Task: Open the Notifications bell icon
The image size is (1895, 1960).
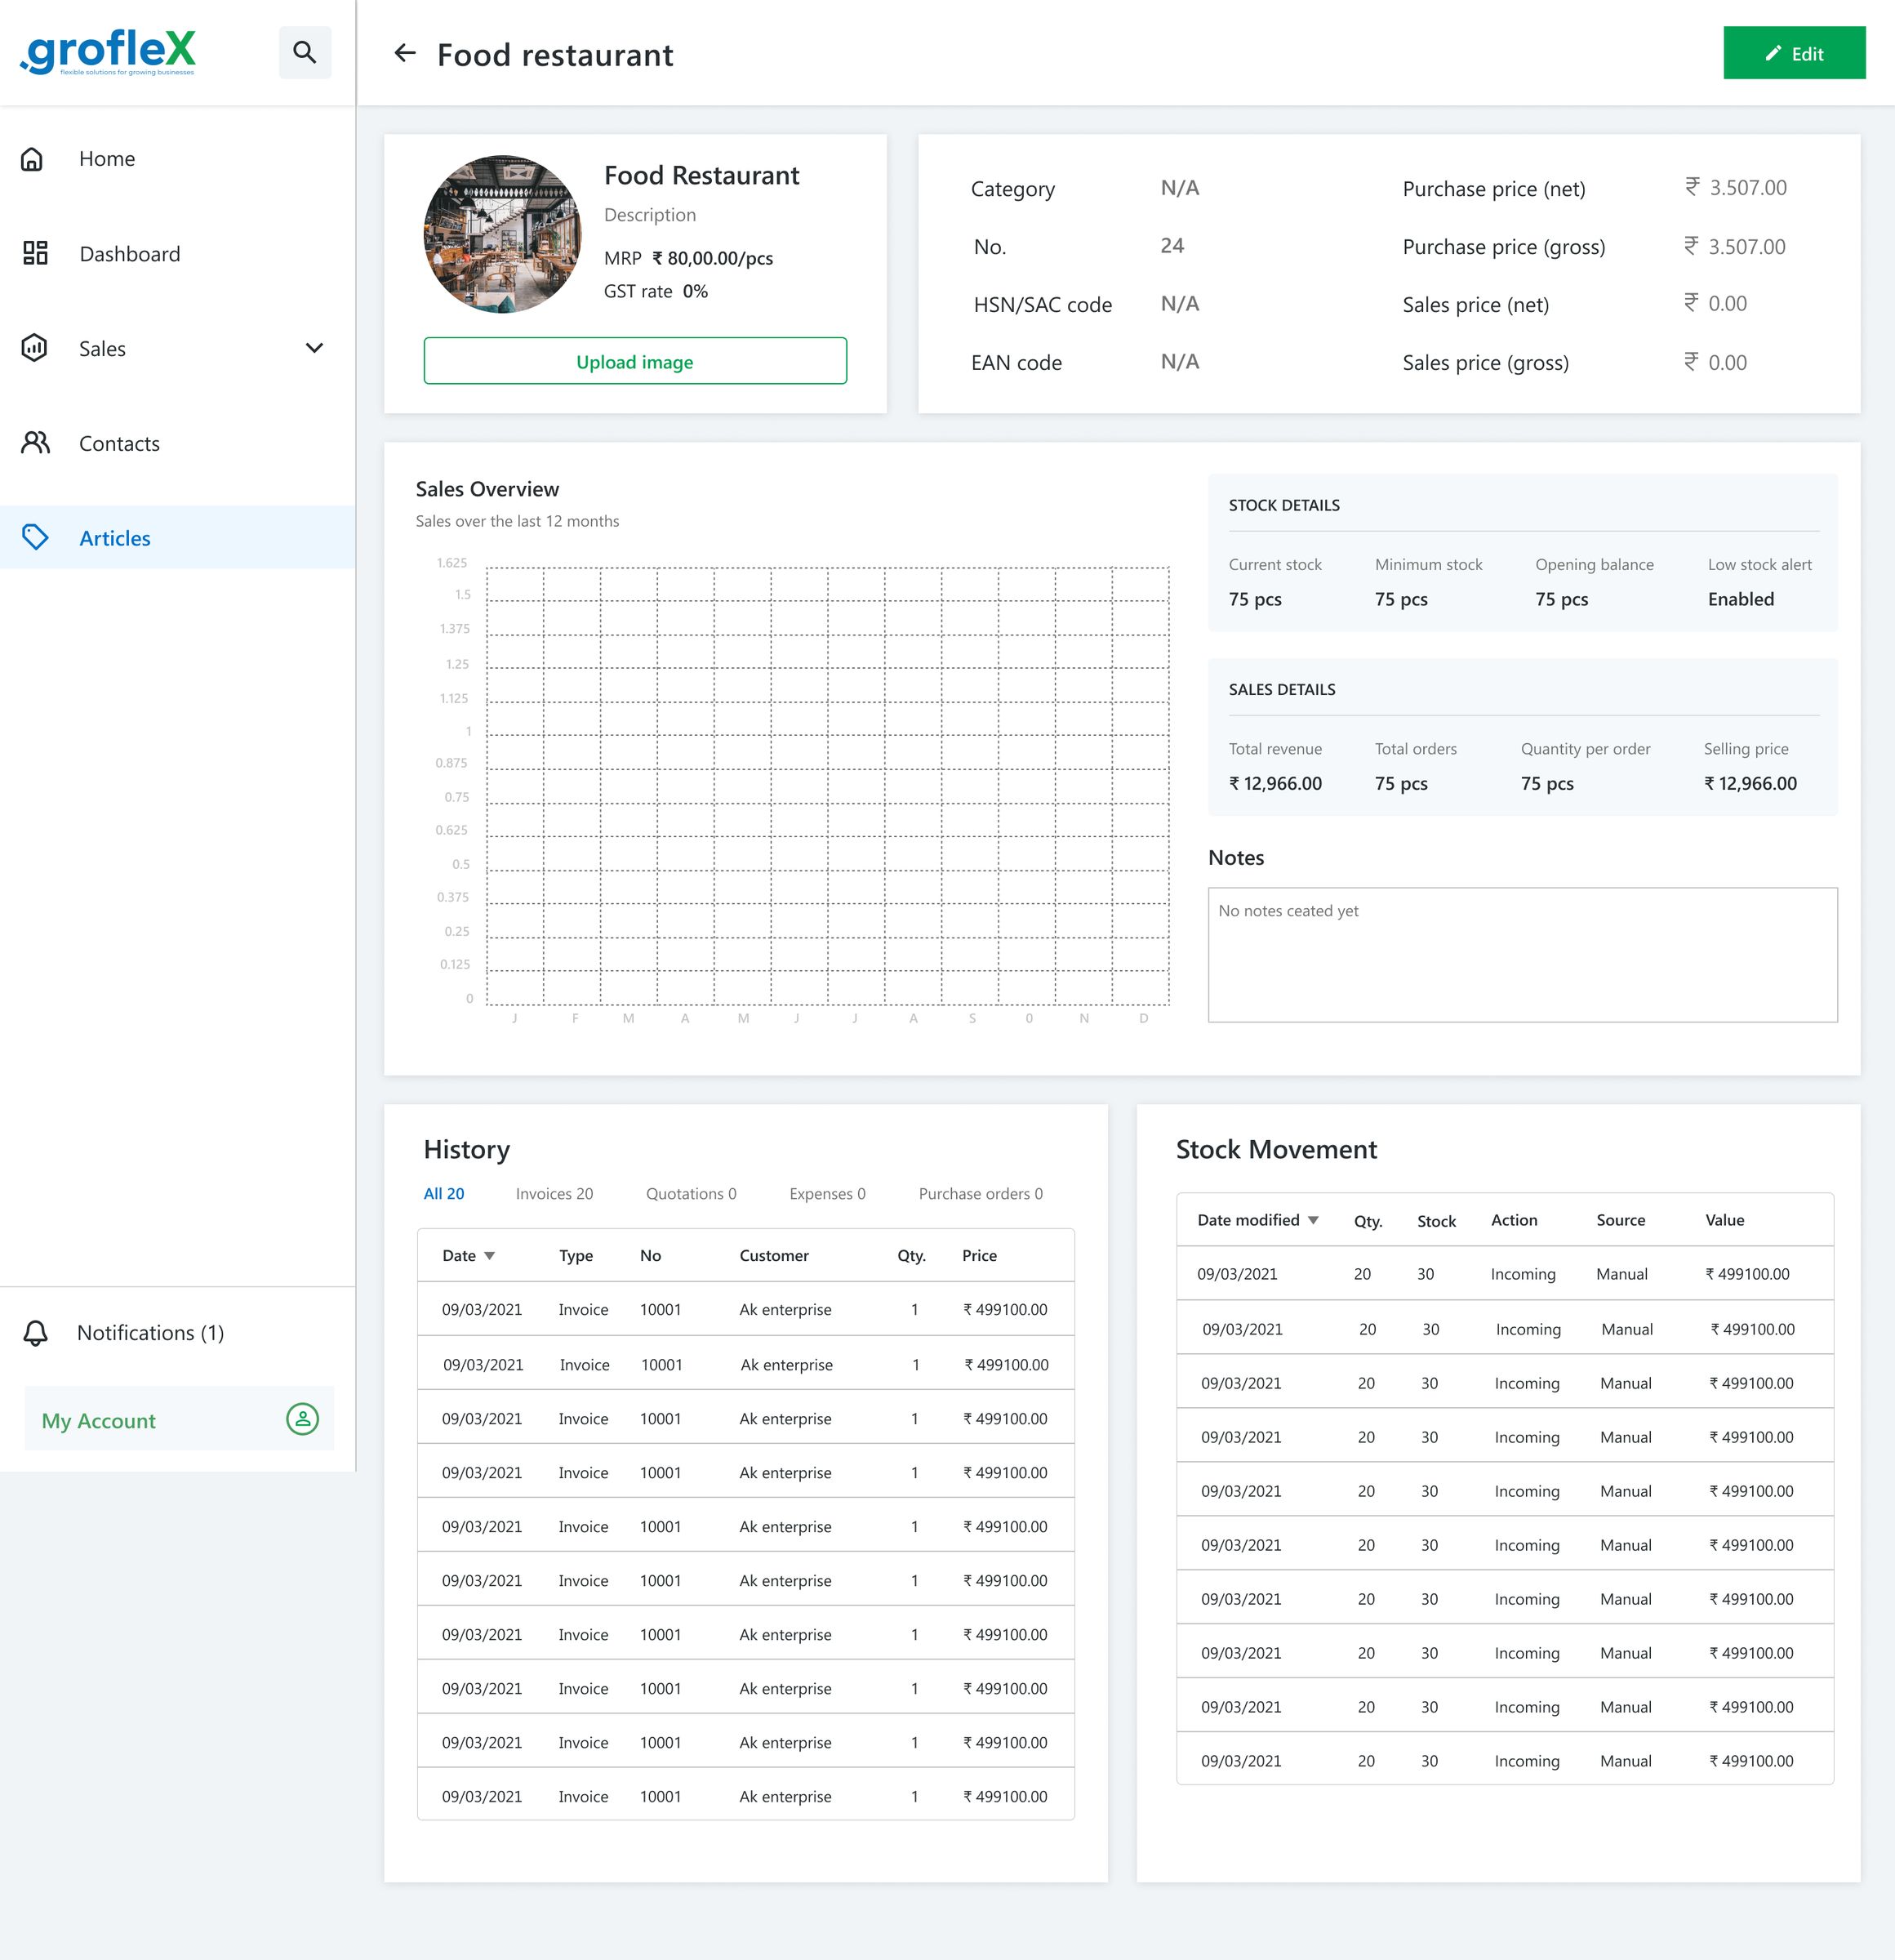Action: (34, 1332)
